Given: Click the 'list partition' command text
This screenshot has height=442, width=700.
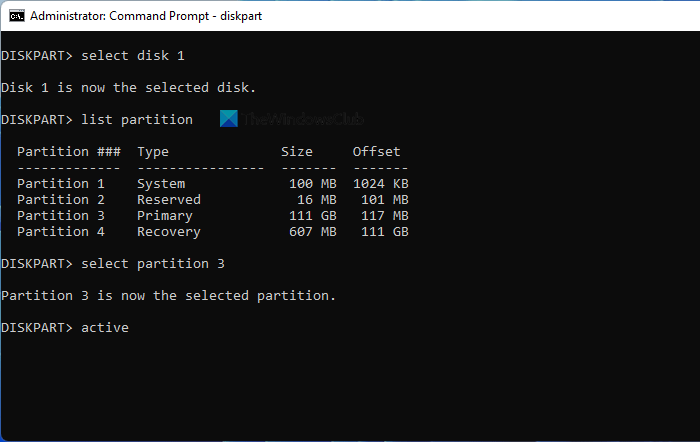Looking at the screenshot, I should (136, 120).
